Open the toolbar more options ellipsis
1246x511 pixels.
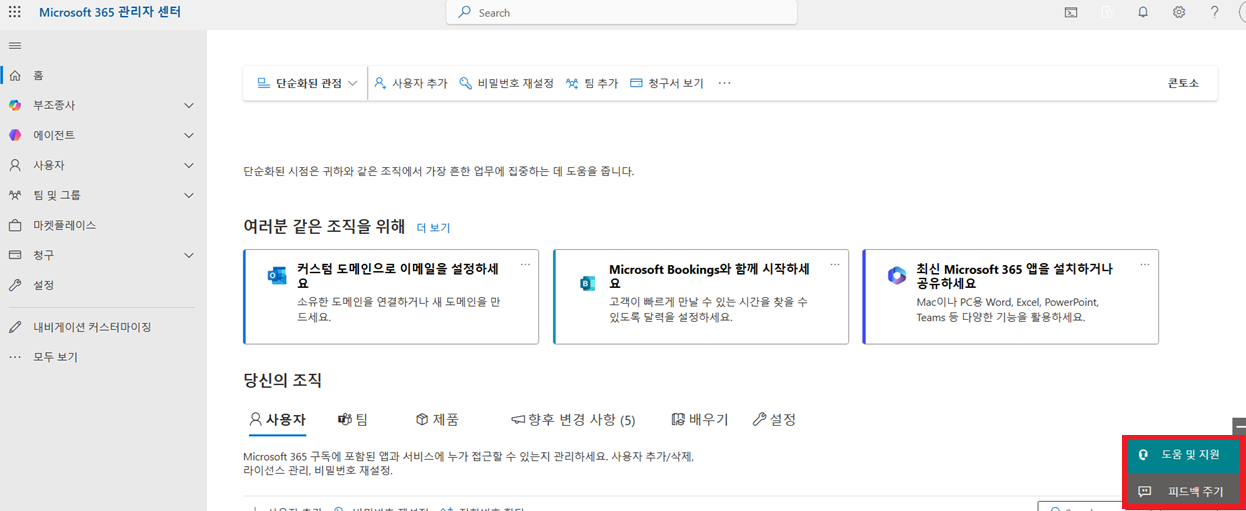725,83
